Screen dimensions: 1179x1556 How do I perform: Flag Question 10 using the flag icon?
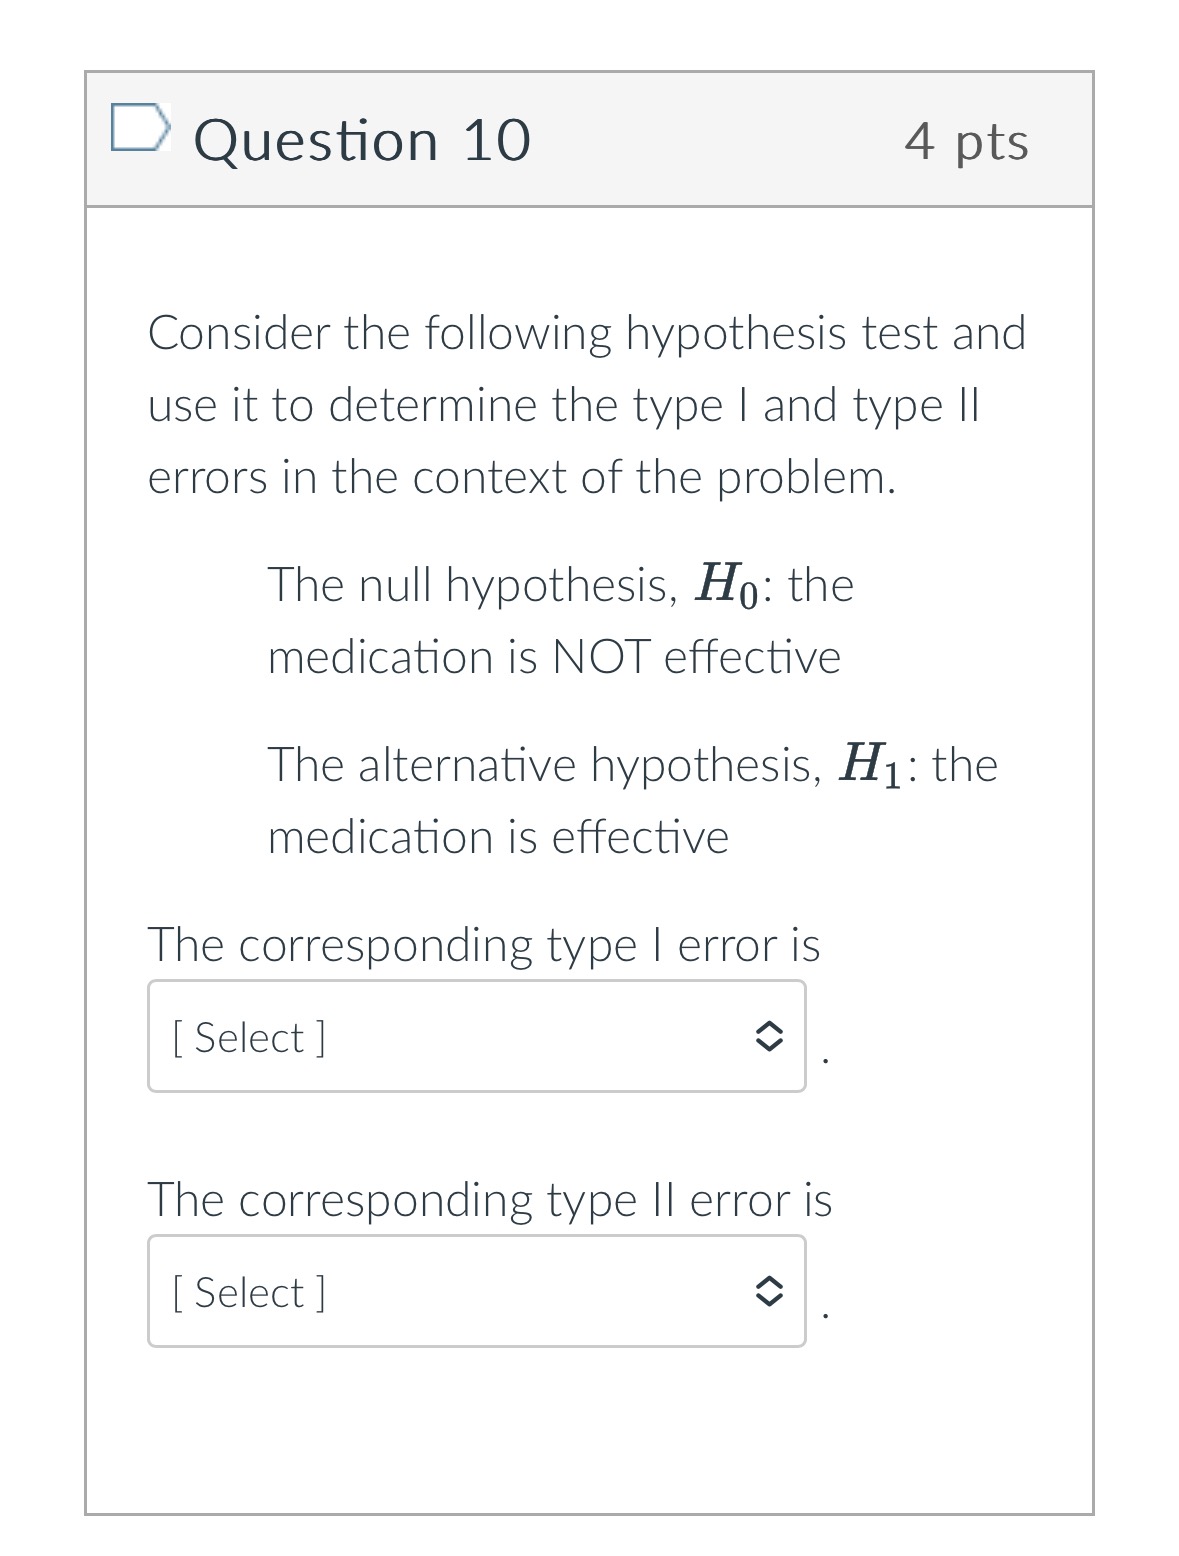(x=137, y=126)
